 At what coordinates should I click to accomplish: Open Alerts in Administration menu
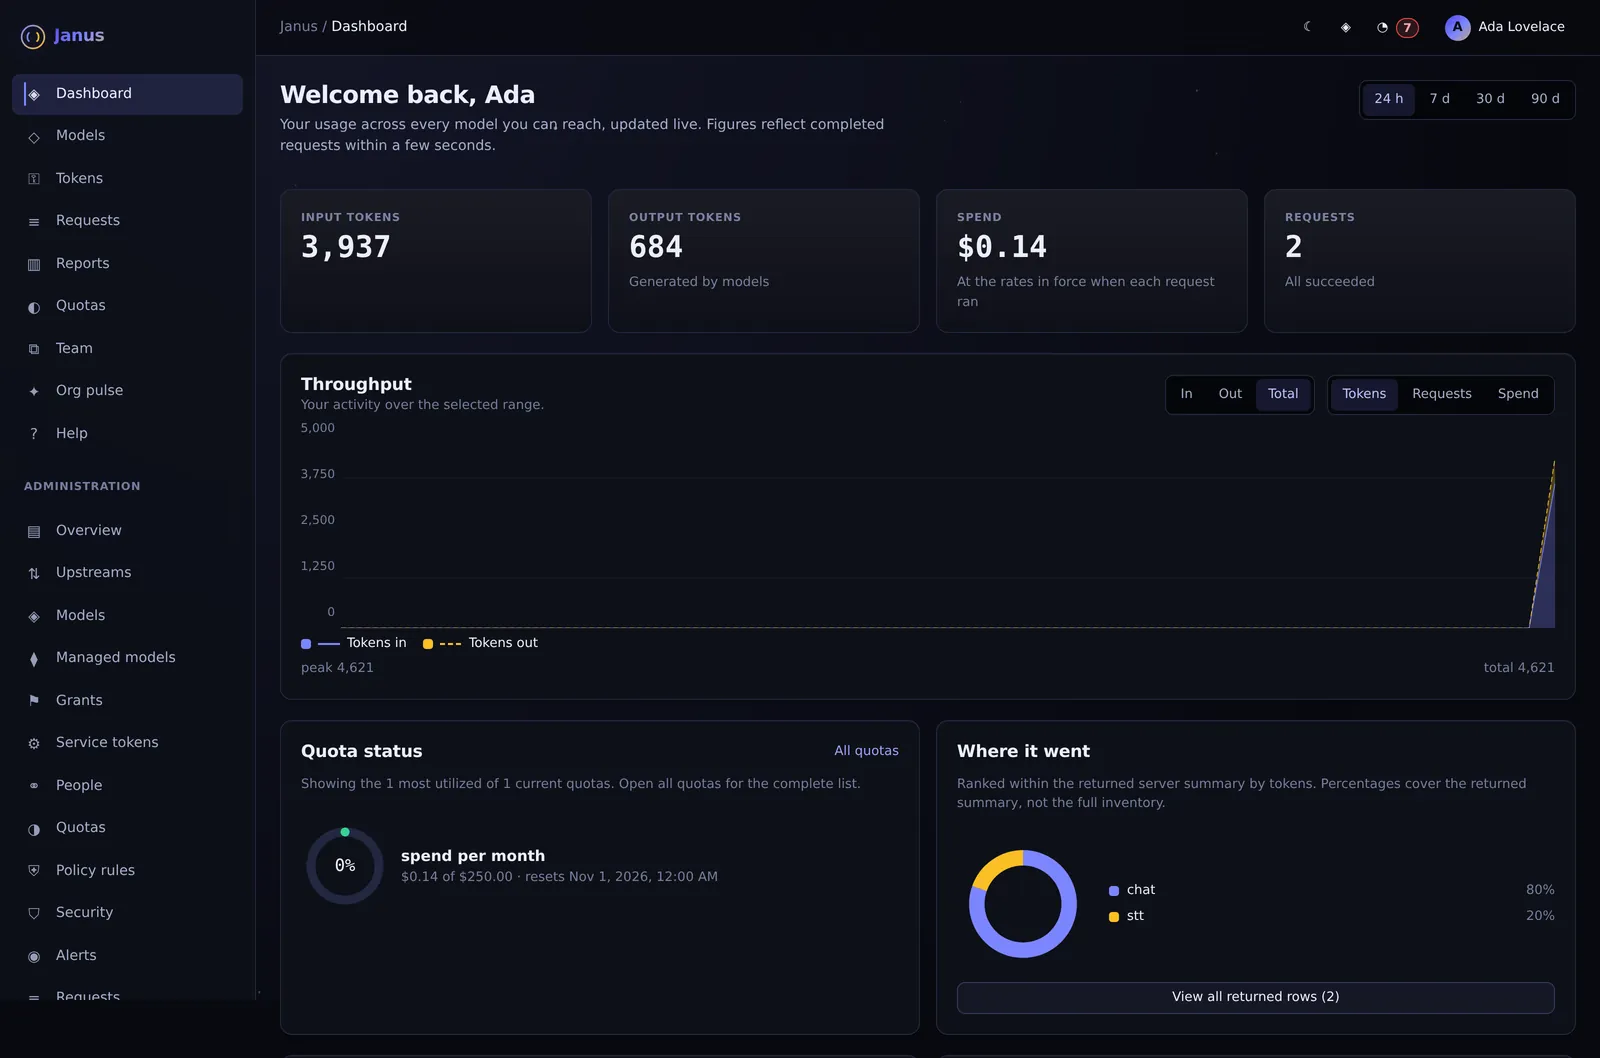(x=127, y=955)
